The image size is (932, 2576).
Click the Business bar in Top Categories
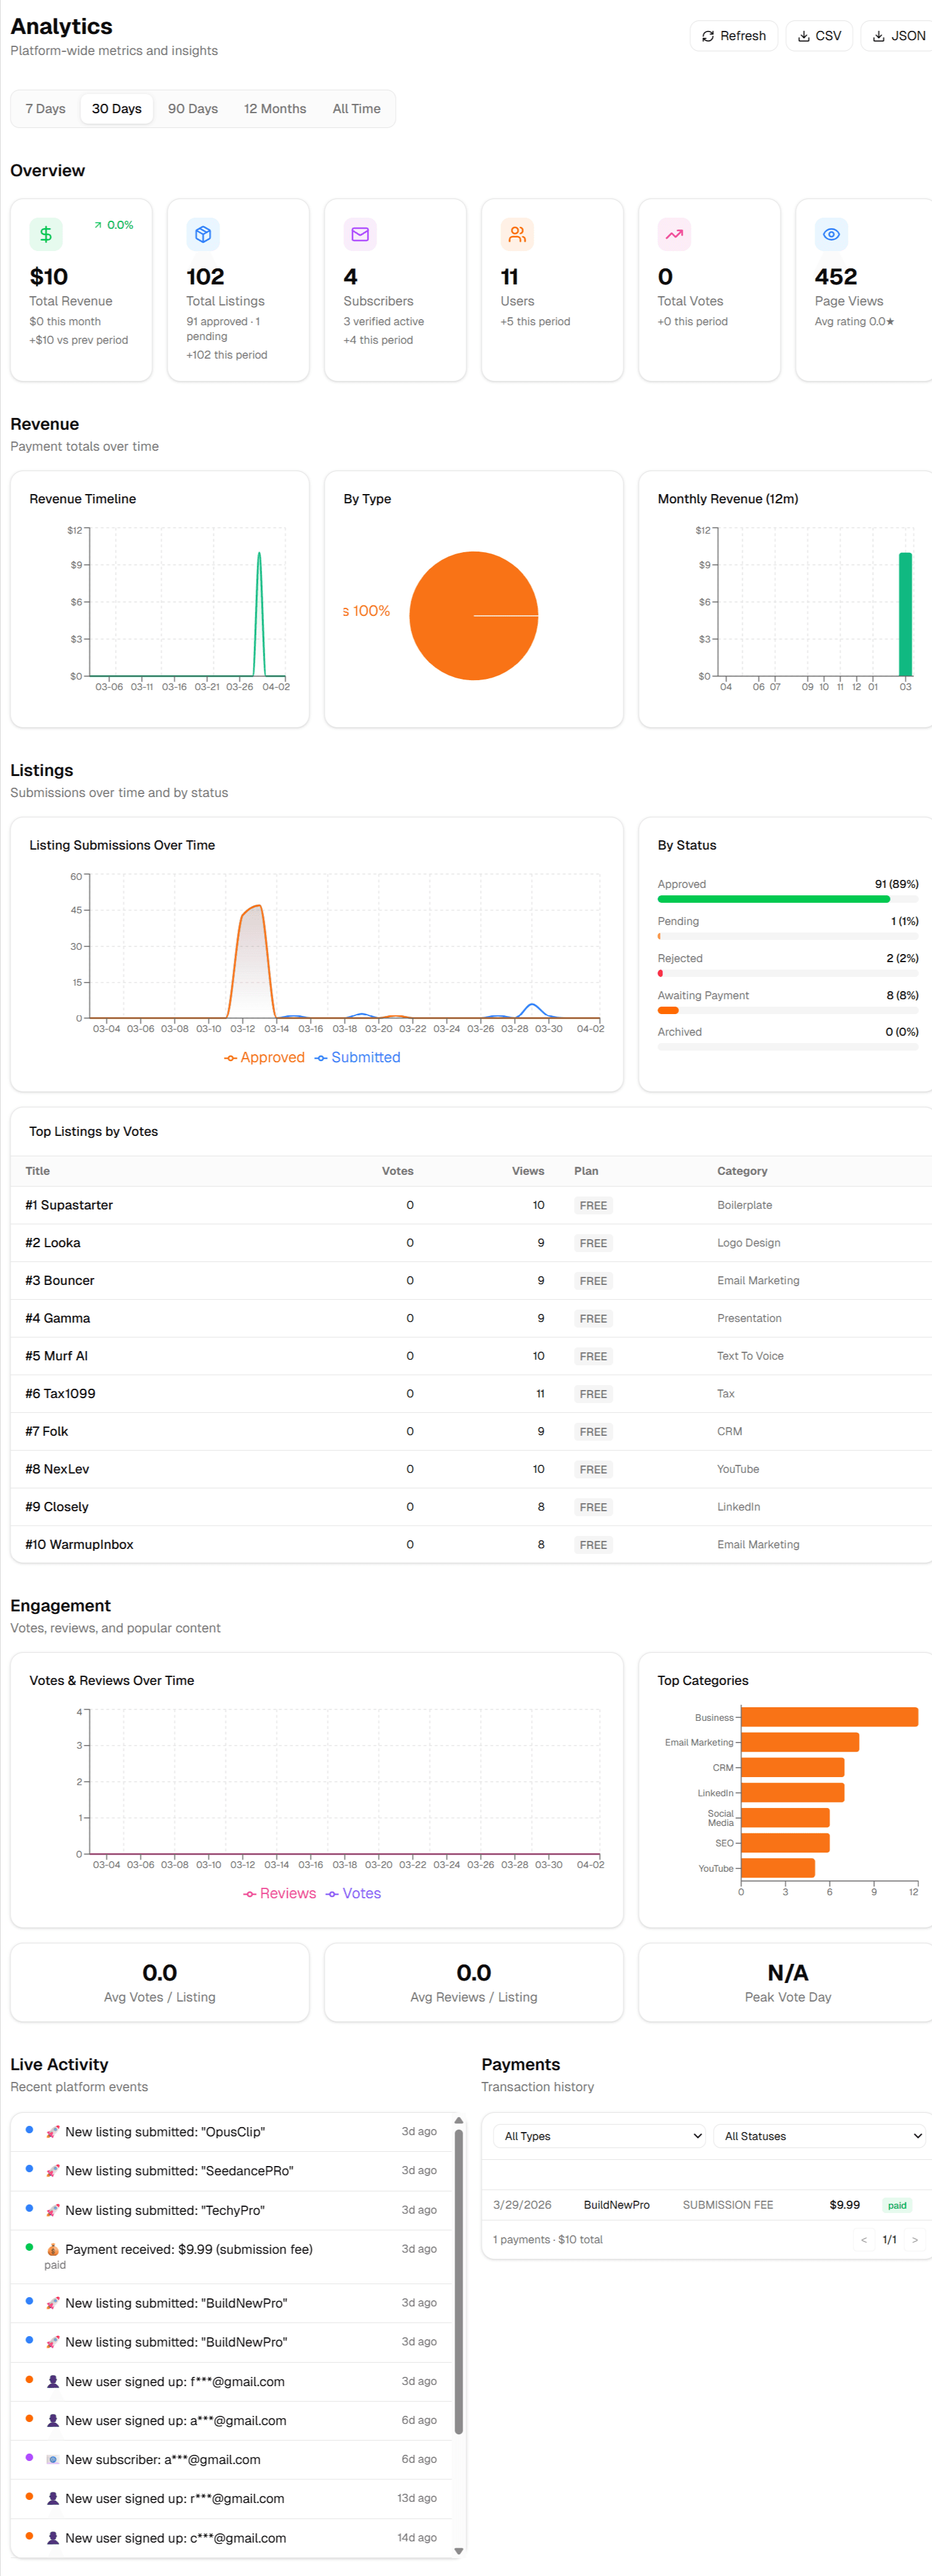829,1717
